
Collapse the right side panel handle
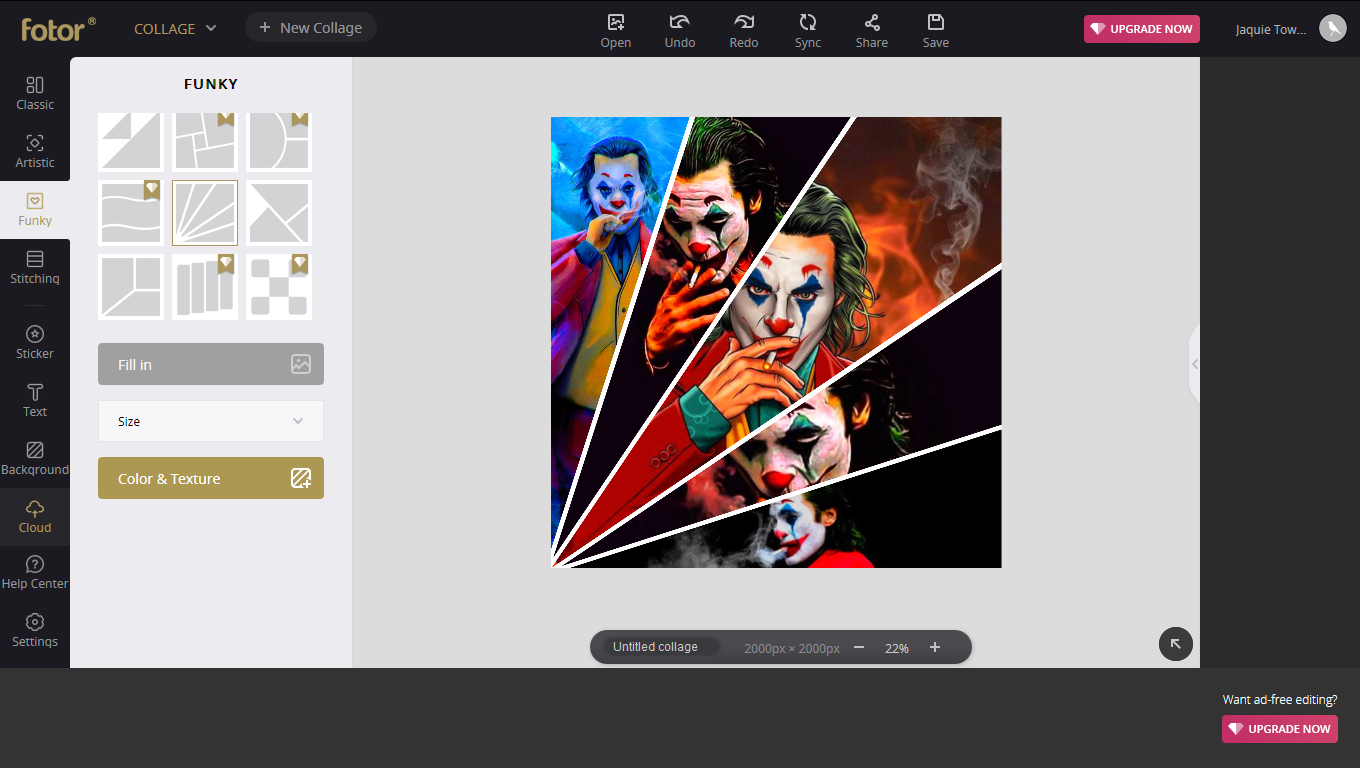coord(1194,364)
